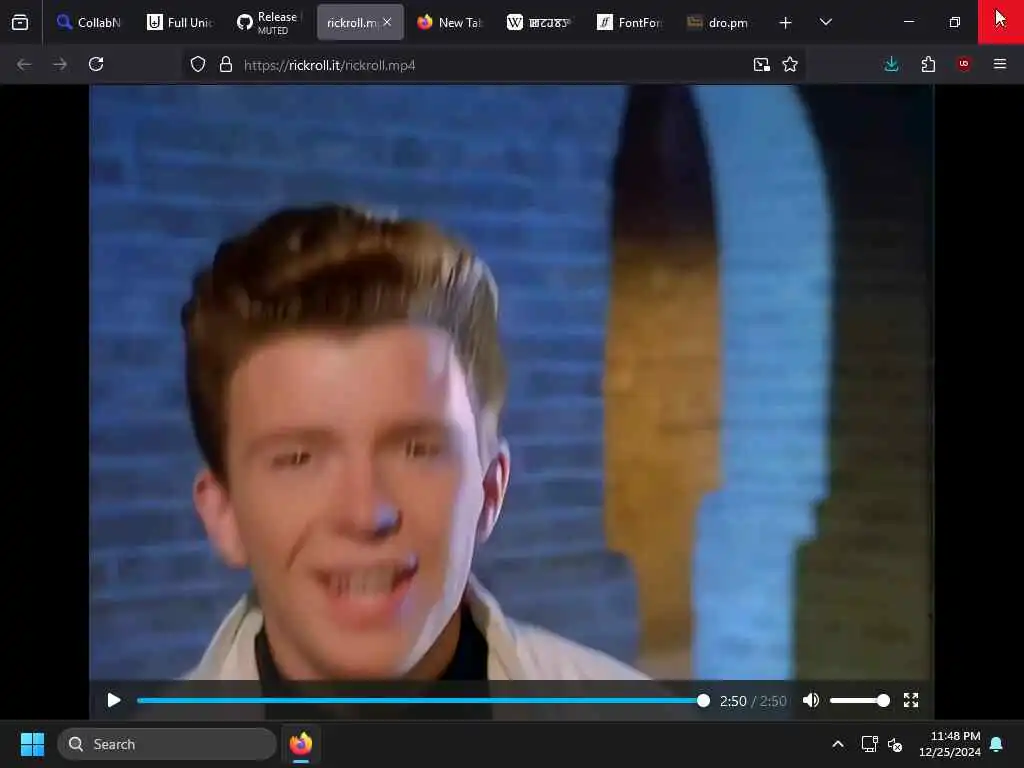Adjust the video volume slider
The width and height of the screenshot is (1024, 768).
click(859, 701)
